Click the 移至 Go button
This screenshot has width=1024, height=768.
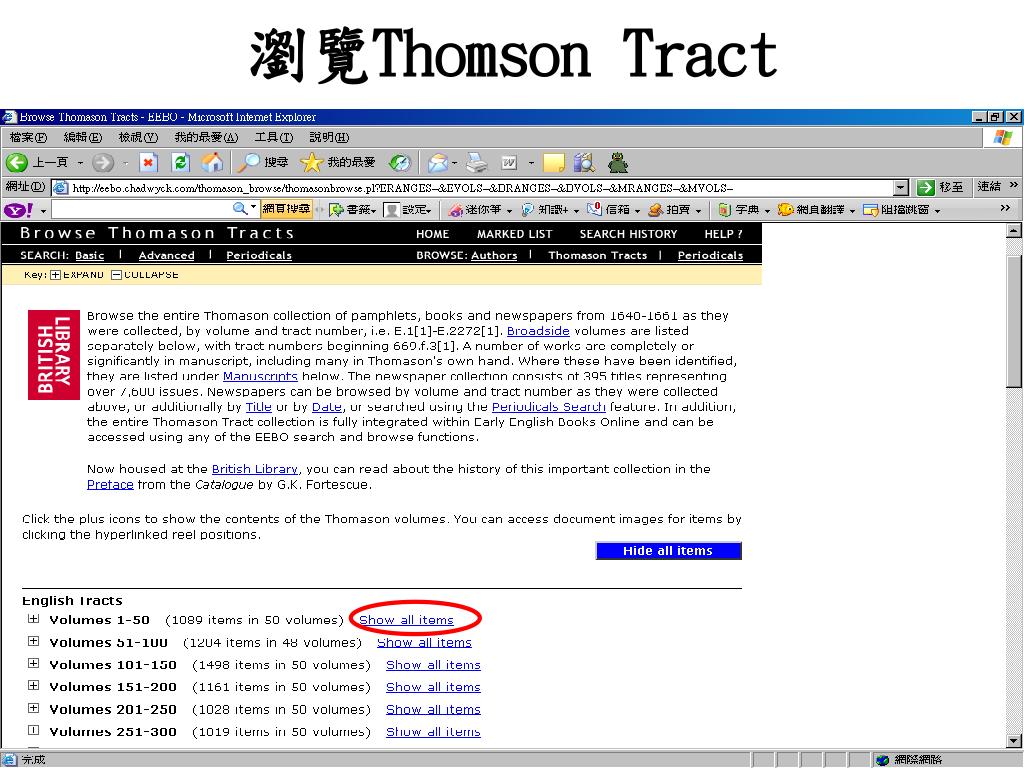(x=940, y=187)
